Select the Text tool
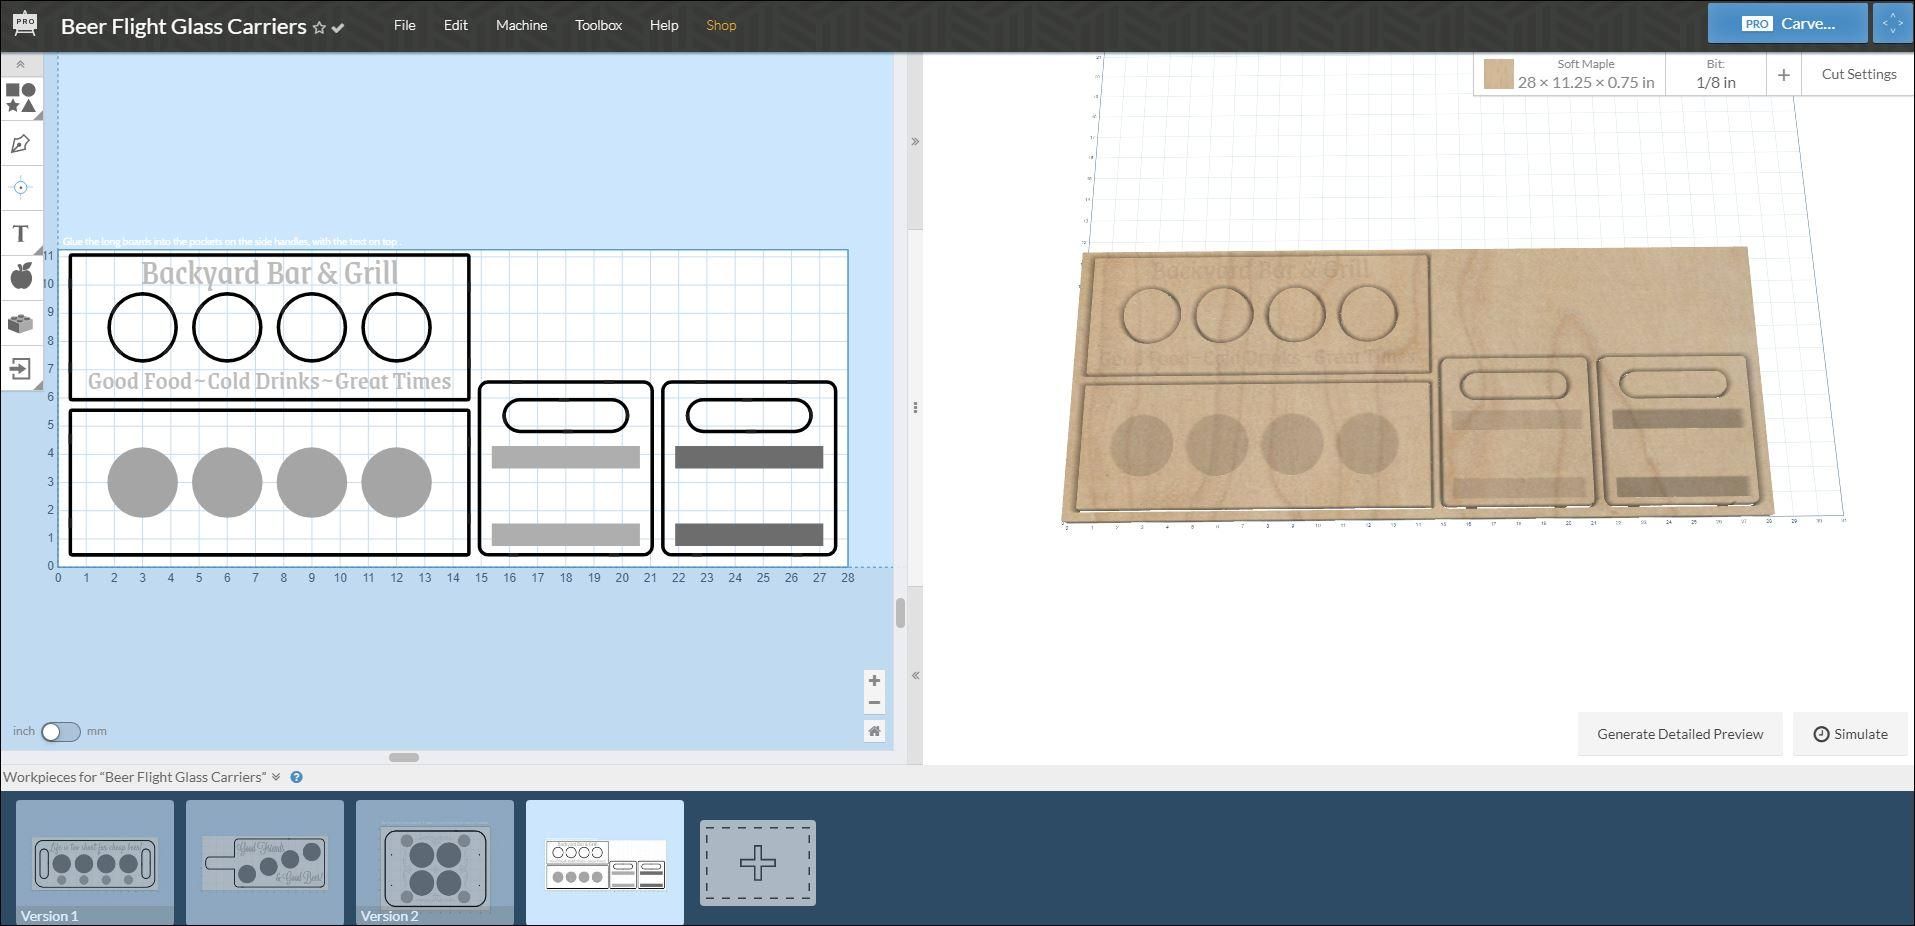 pos(21,234)
